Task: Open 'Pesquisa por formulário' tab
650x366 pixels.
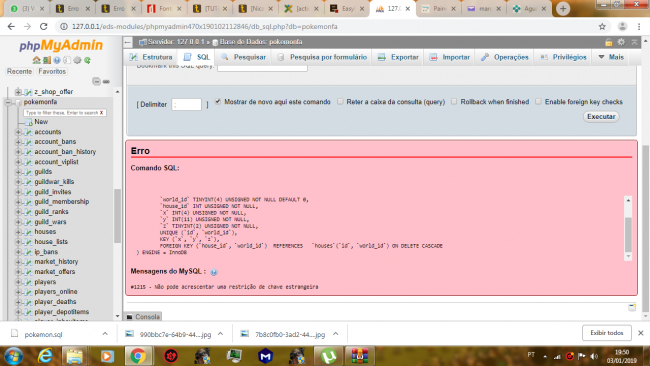Action: pos(322,57)
